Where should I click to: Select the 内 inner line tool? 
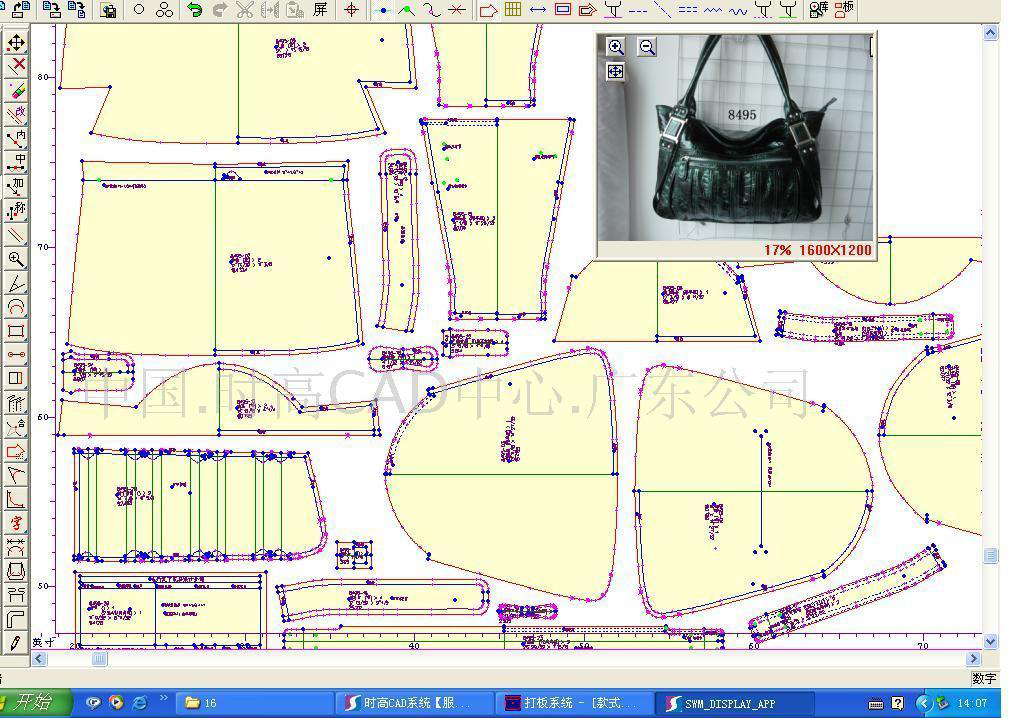pos(16,139)
